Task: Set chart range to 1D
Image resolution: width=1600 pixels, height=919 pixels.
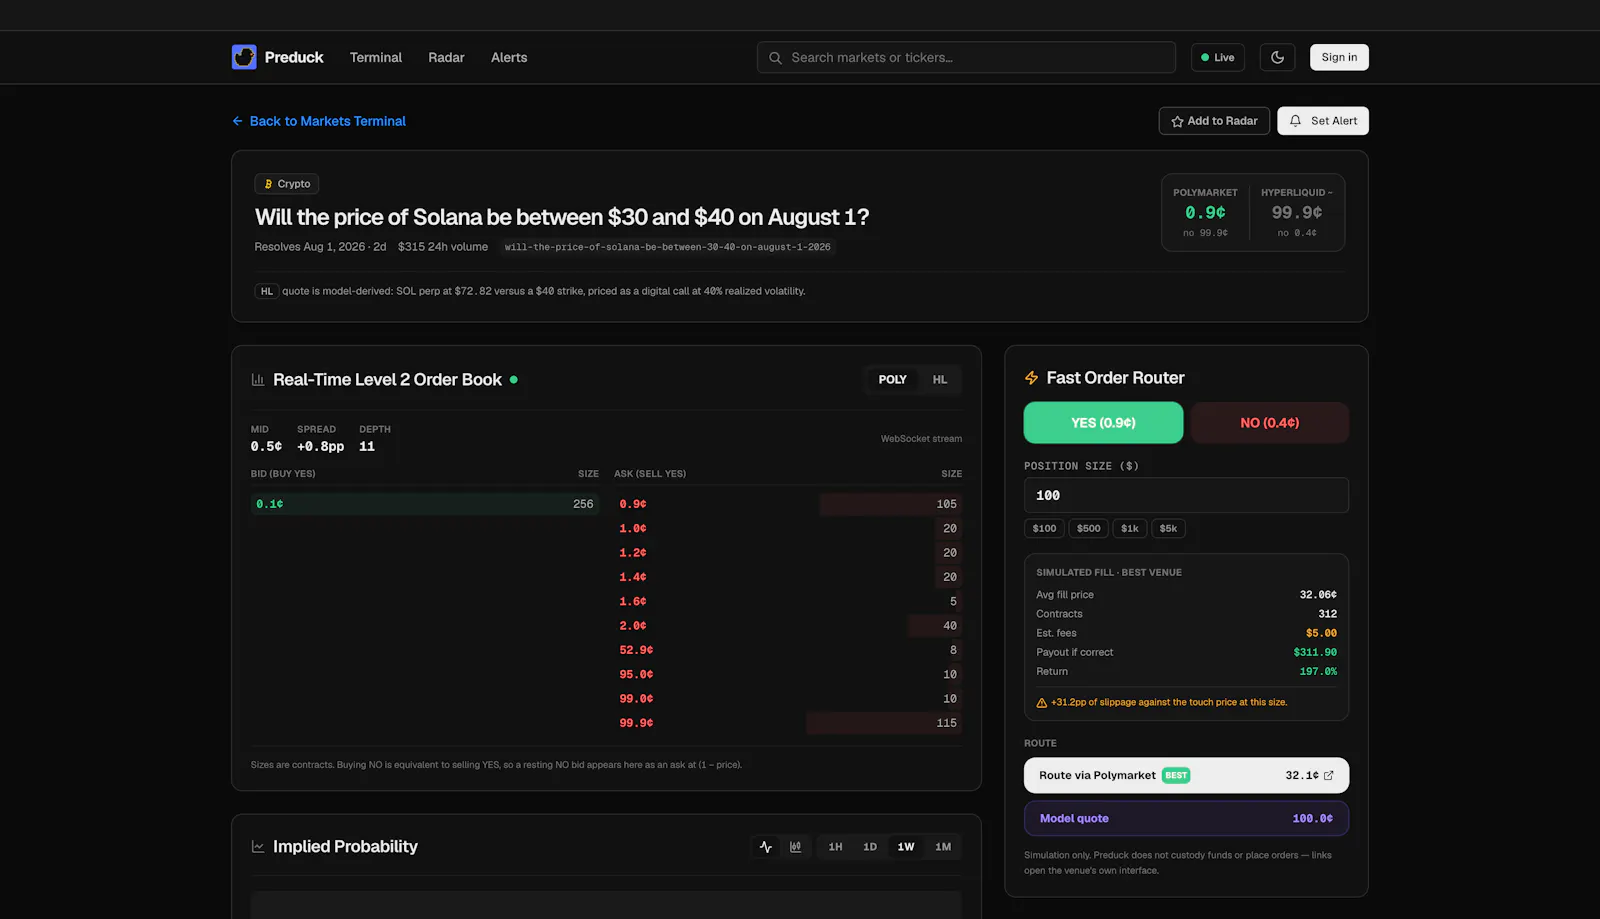Action: click(x=870, y=847)
